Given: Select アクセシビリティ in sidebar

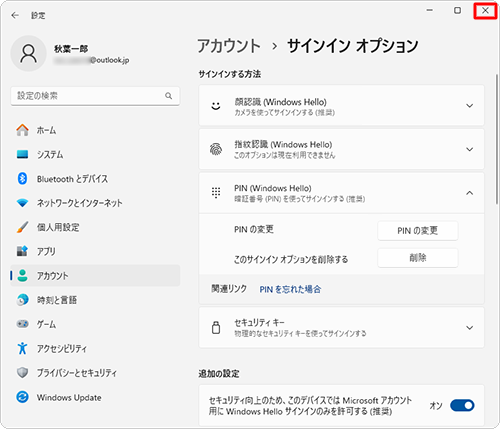Looking at the screenshot, I should [95, 348].
